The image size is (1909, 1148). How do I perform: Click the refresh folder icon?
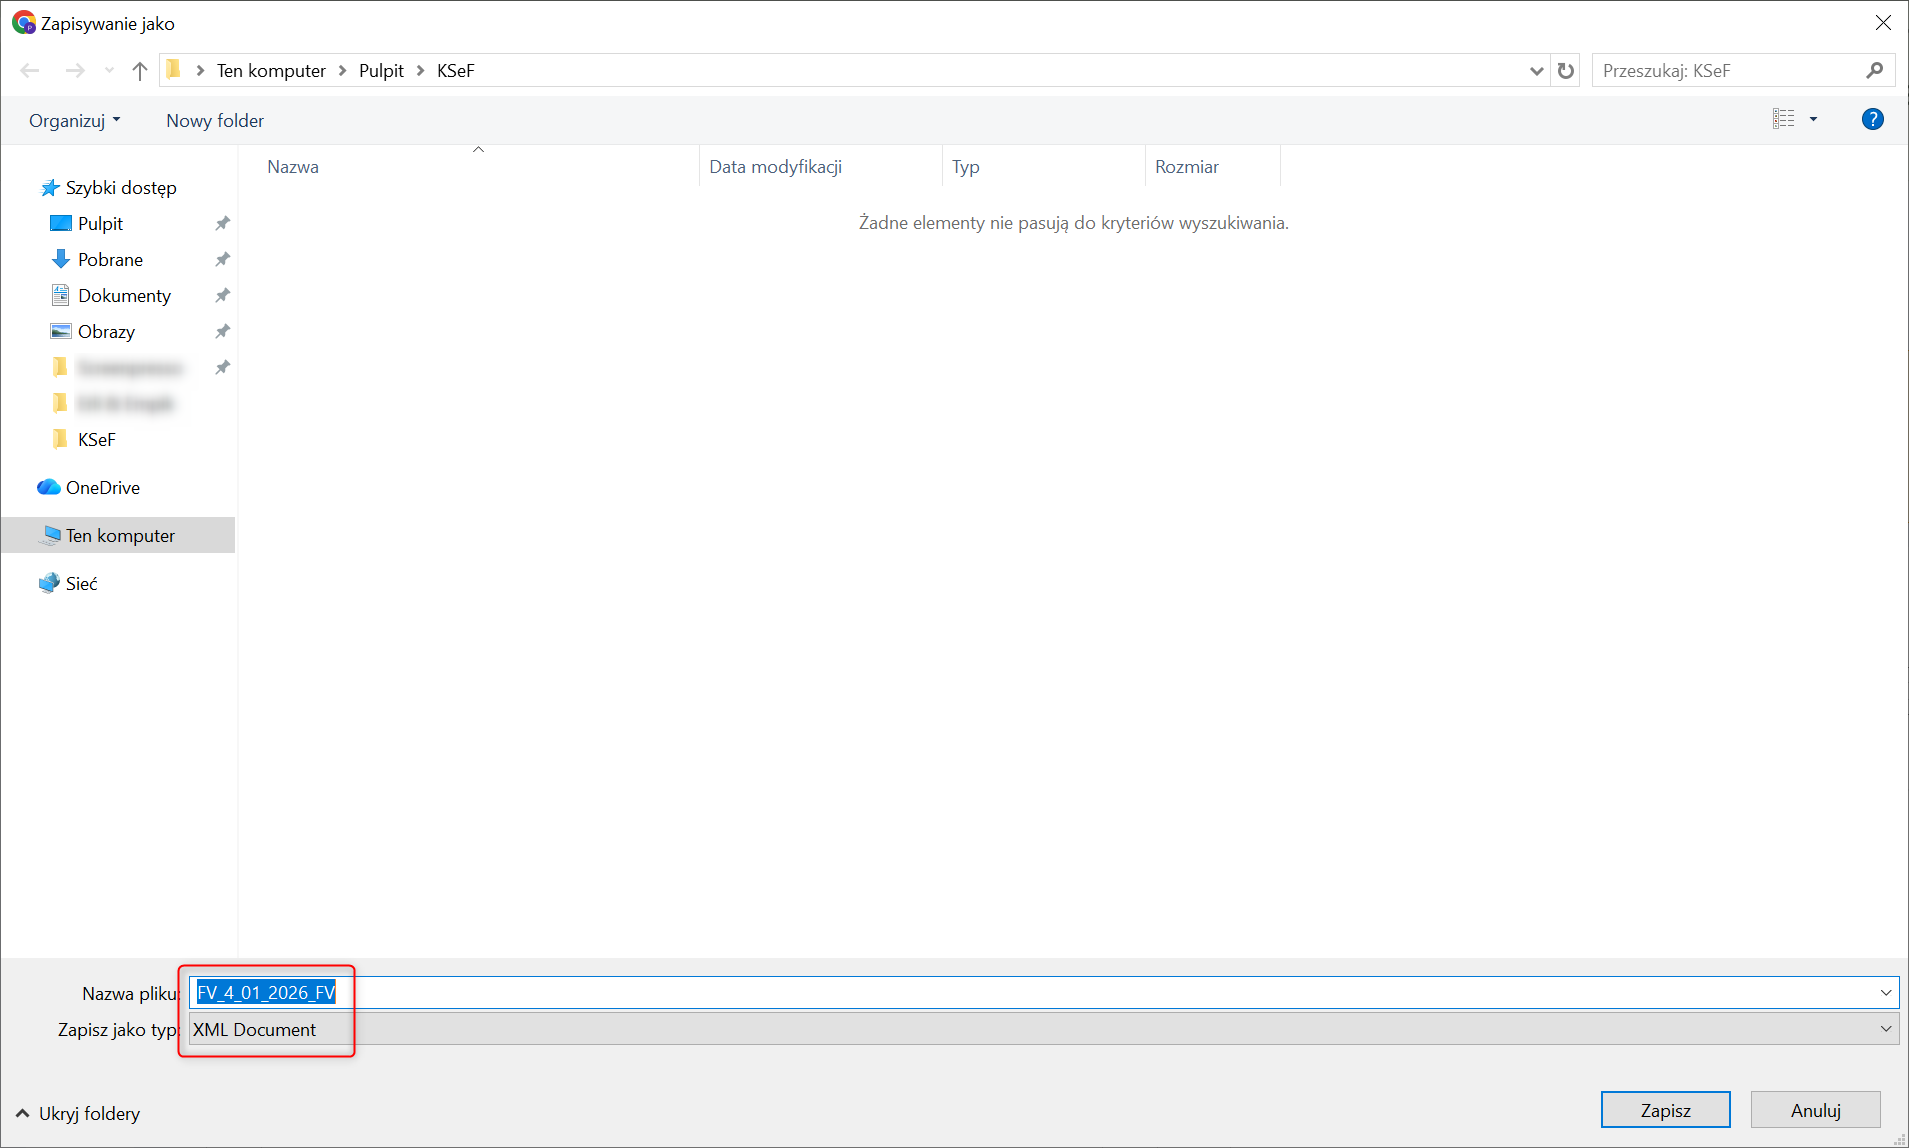1566,71
